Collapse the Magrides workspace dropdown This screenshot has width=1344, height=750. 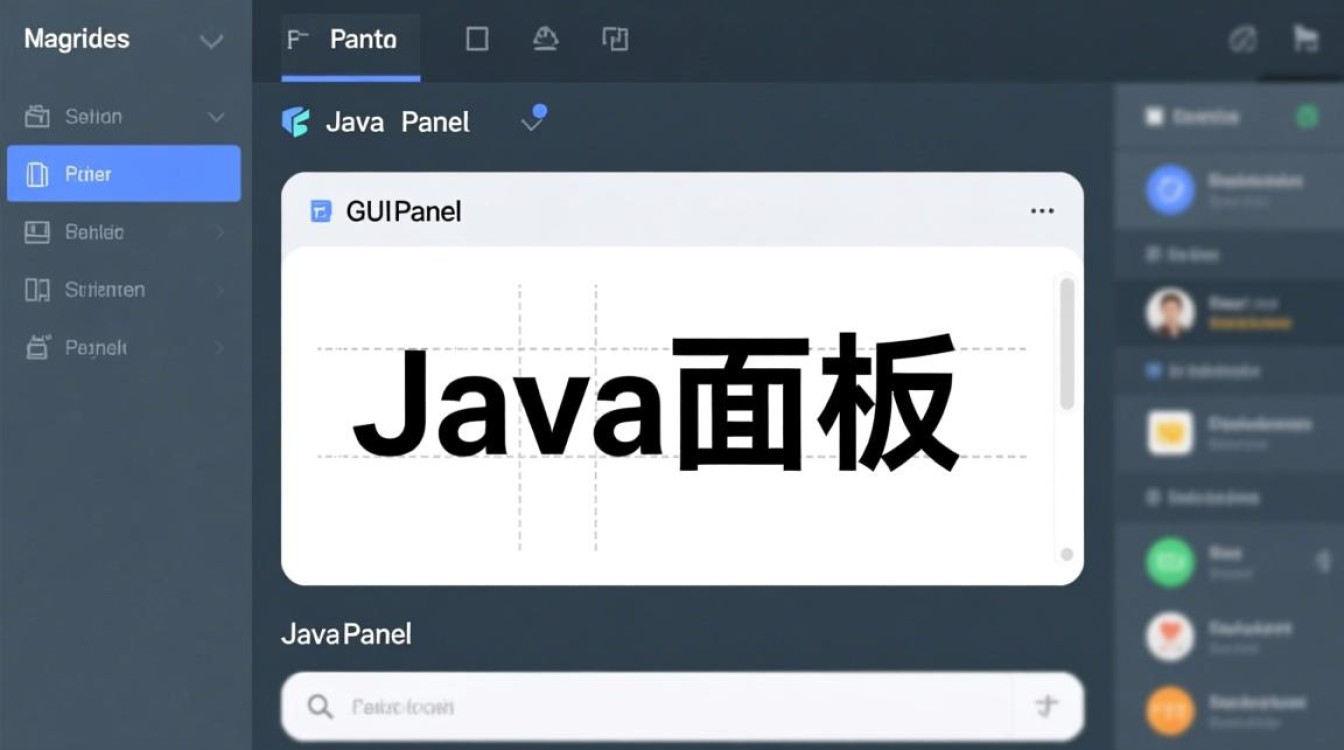[210, 42]
